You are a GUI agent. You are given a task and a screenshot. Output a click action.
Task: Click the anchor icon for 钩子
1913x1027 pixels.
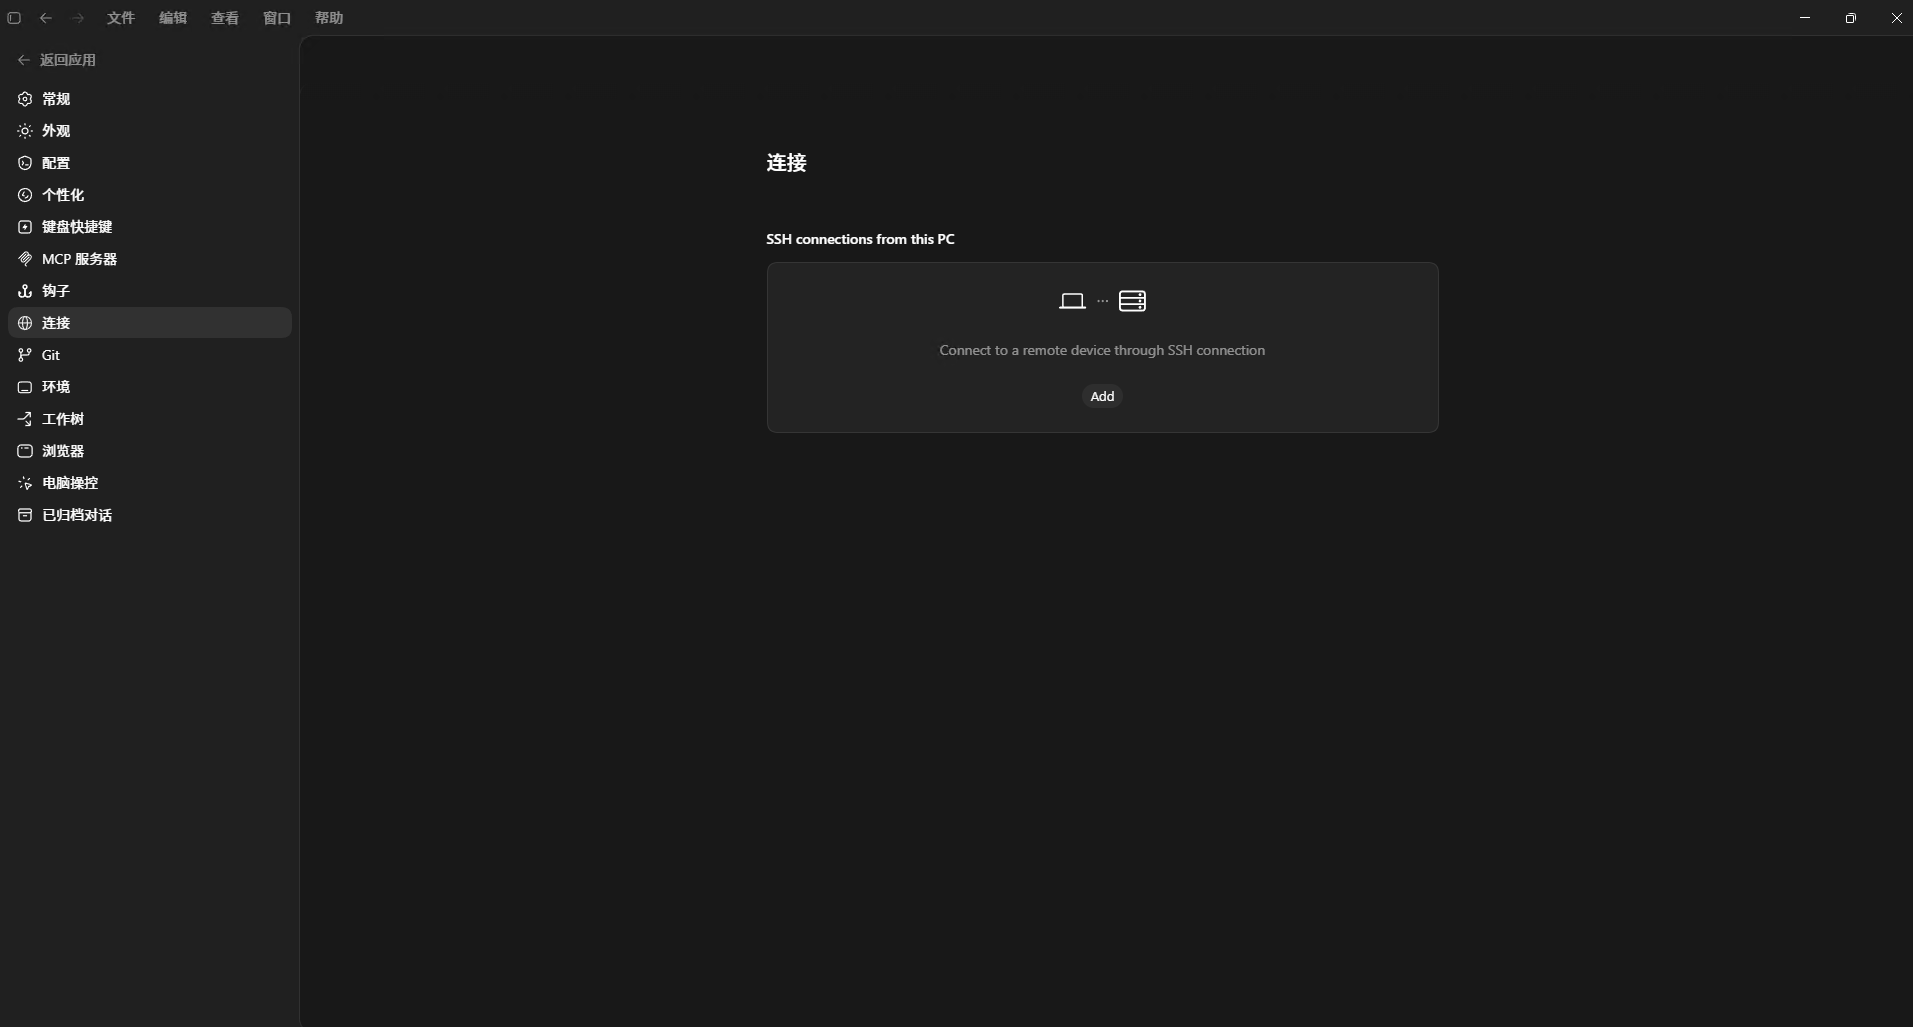point(25,291)
